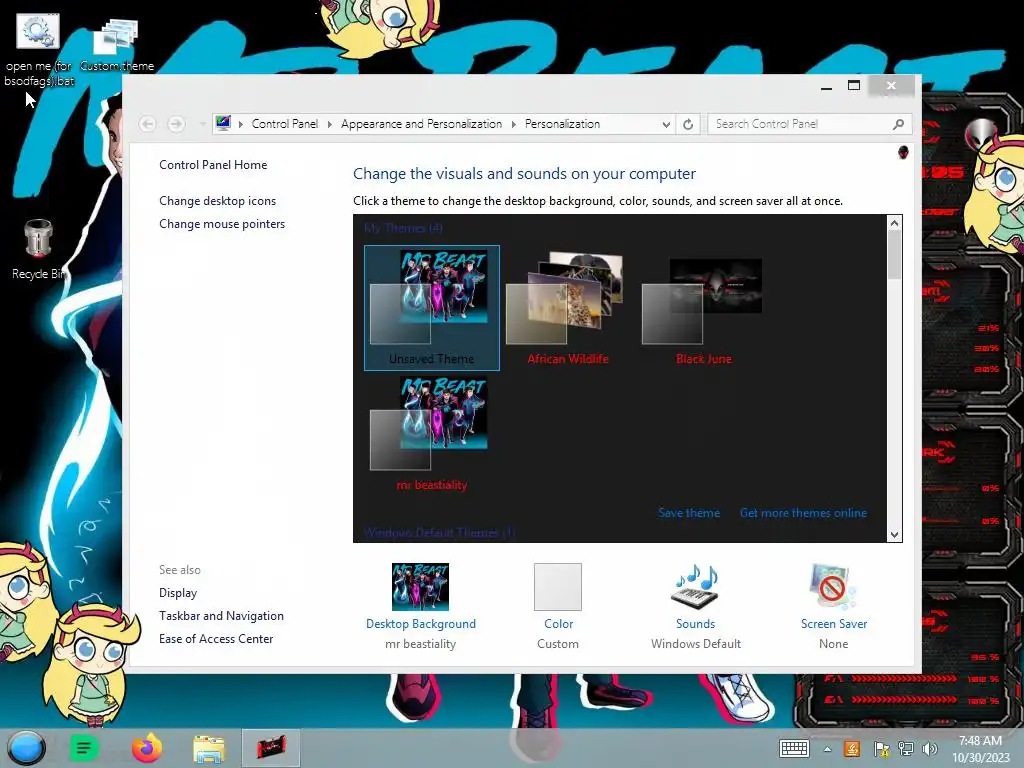This screenshot has width=1024, height=768.
Task: Select the Recycle Bin desktop icon
Action: pos(39,249)
